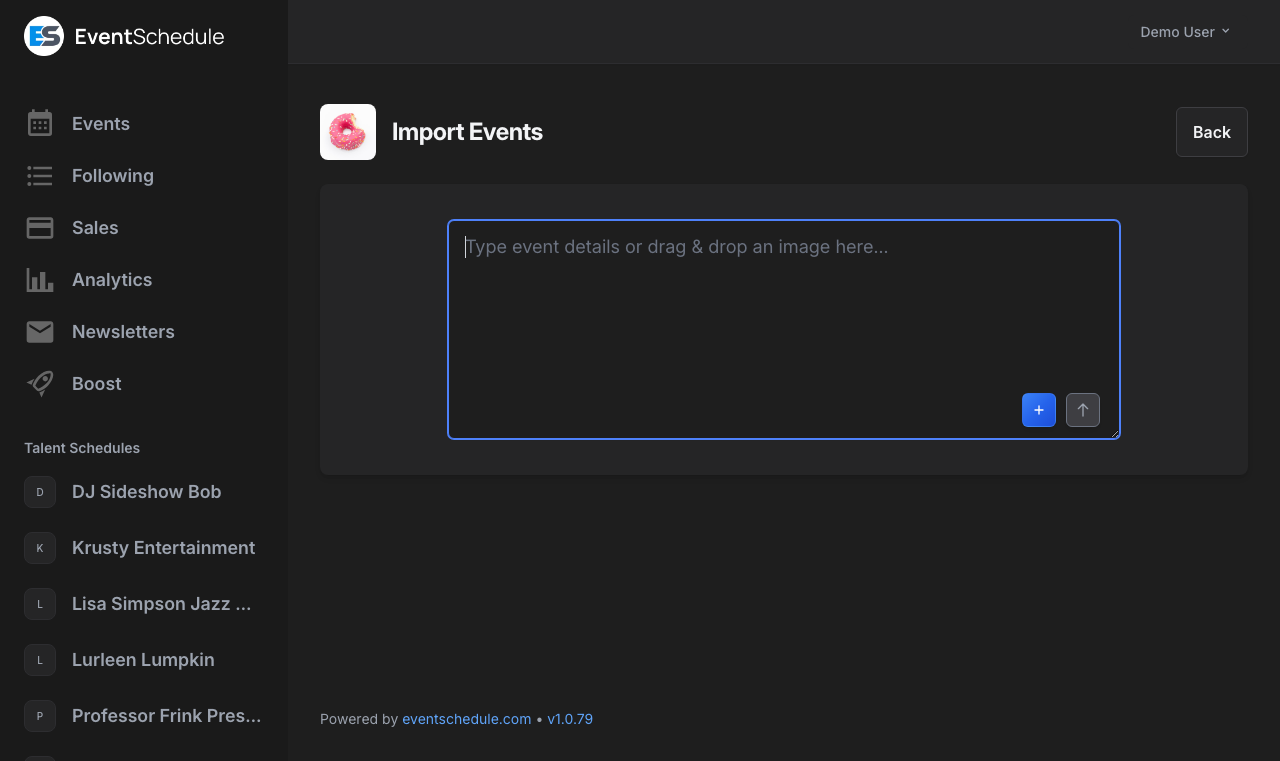The width and height of the screenshot is (1280, 761).
Task: Click inside the event details text area
Action: pos(783,300)
